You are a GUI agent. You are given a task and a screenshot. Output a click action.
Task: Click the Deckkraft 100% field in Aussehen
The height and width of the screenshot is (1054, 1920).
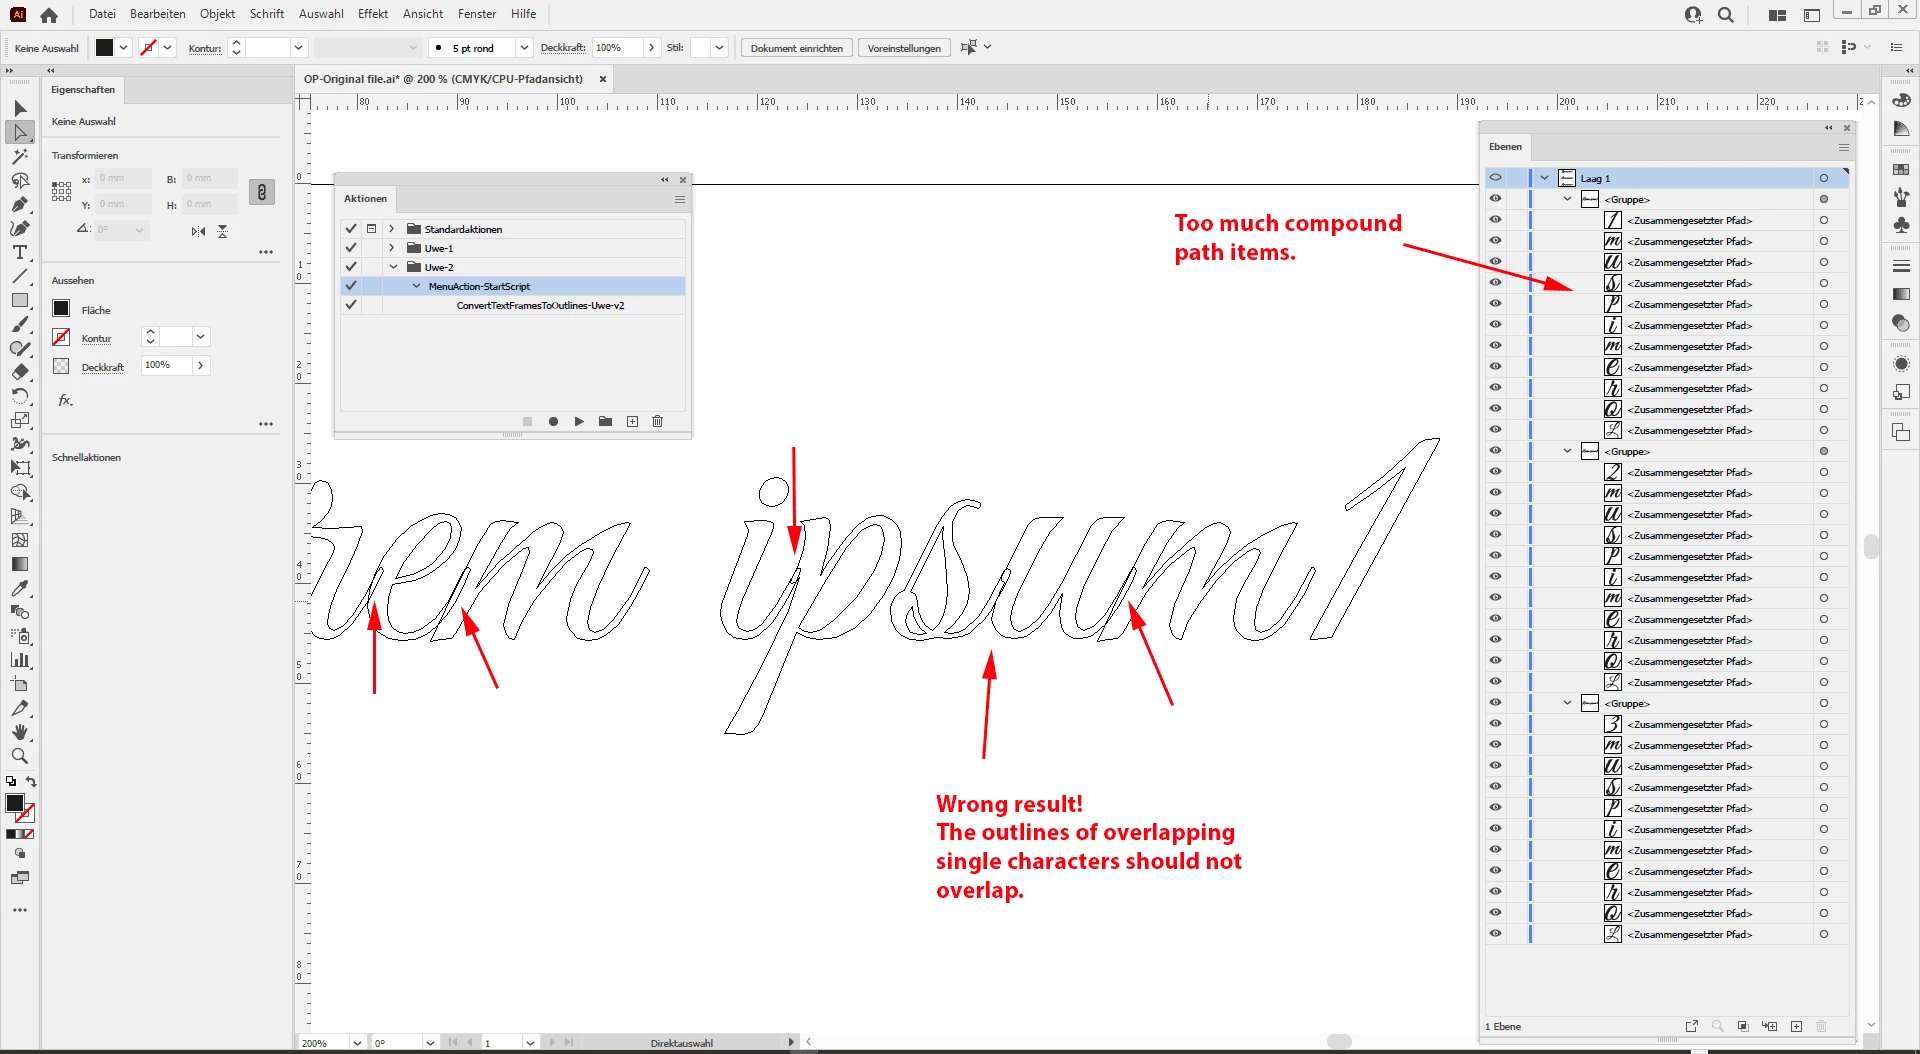click(166, 365)
